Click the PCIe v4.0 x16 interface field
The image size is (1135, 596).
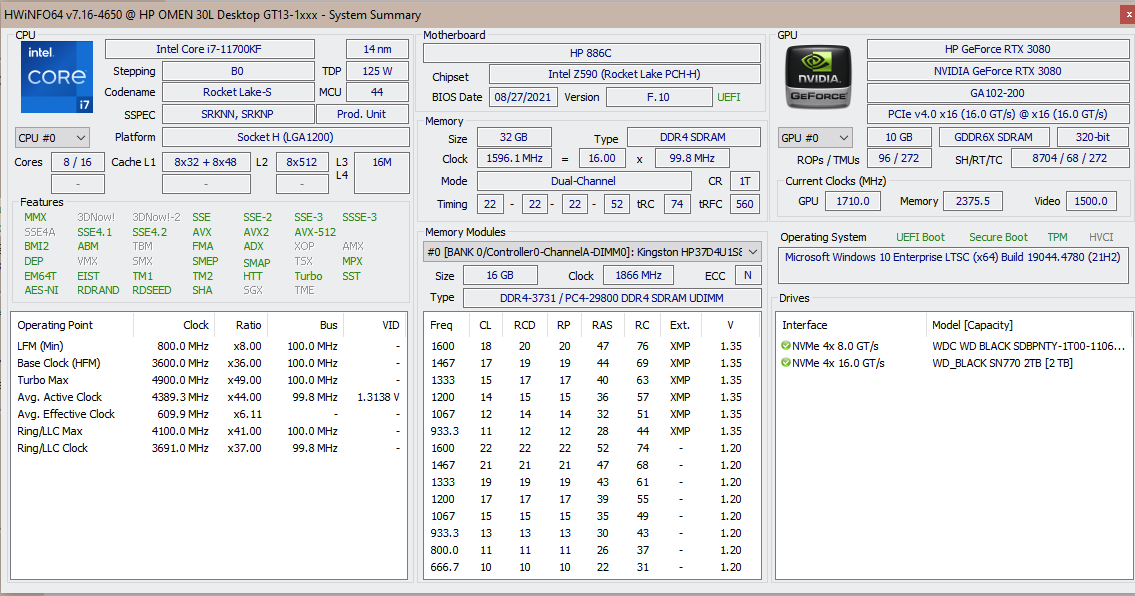(x=997, y=114)
